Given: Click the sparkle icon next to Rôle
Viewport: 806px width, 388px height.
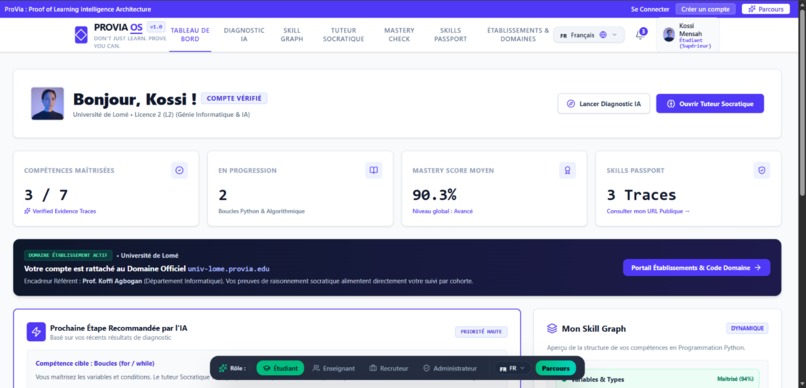Looking at the screenshot, I should (223, 368).
